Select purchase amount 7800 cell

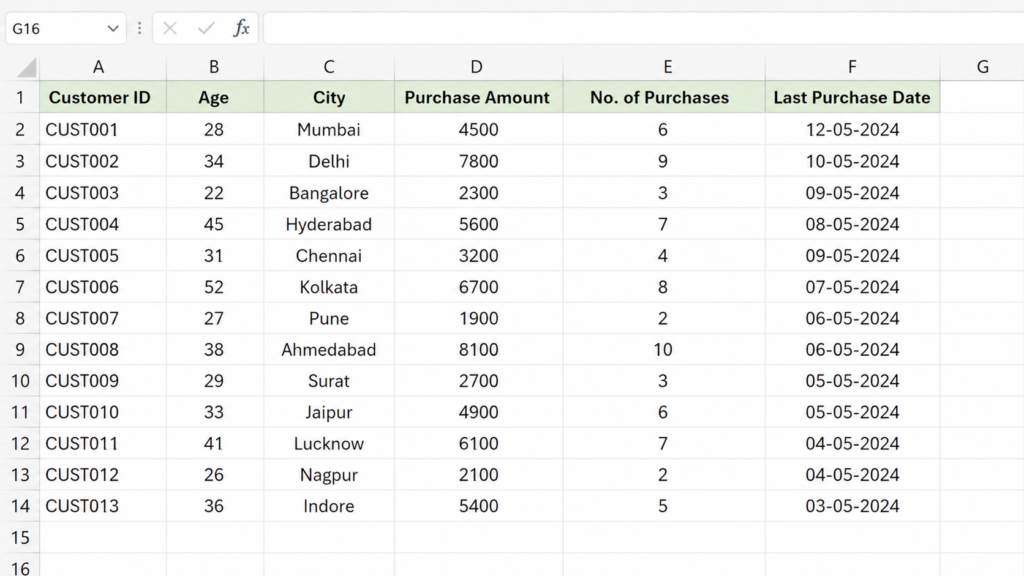click(479, 161)
